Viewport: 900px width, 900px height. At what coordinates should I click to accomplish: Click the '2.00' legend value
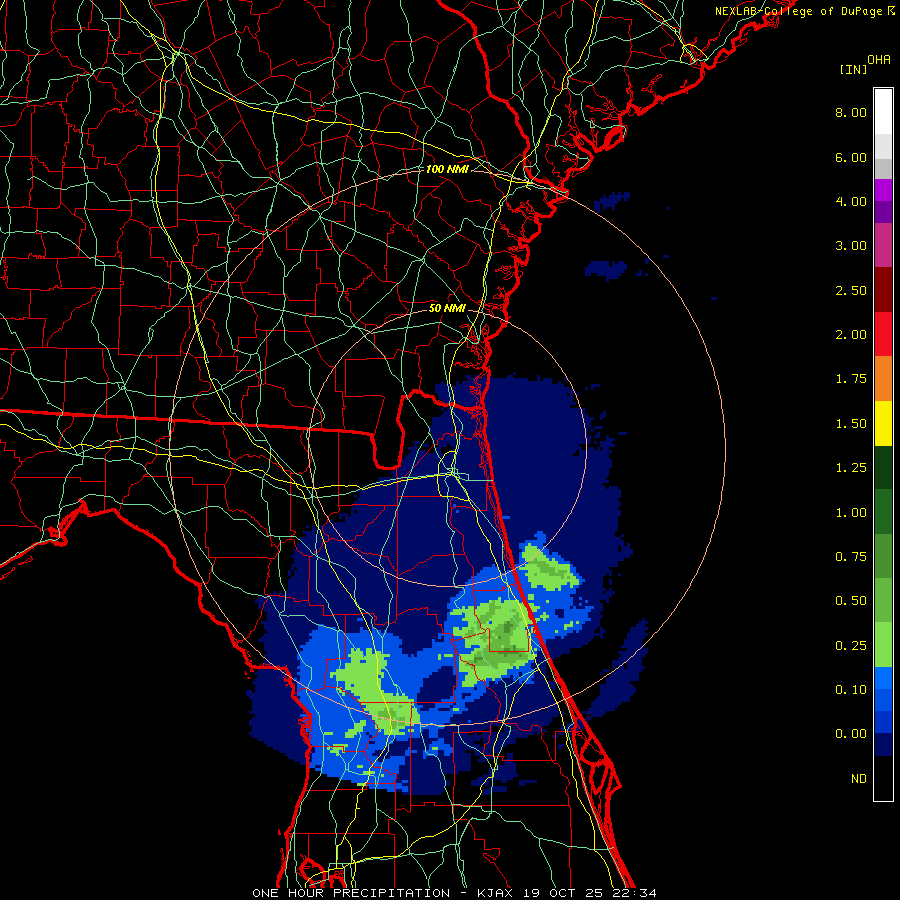(x=851, y=335)
